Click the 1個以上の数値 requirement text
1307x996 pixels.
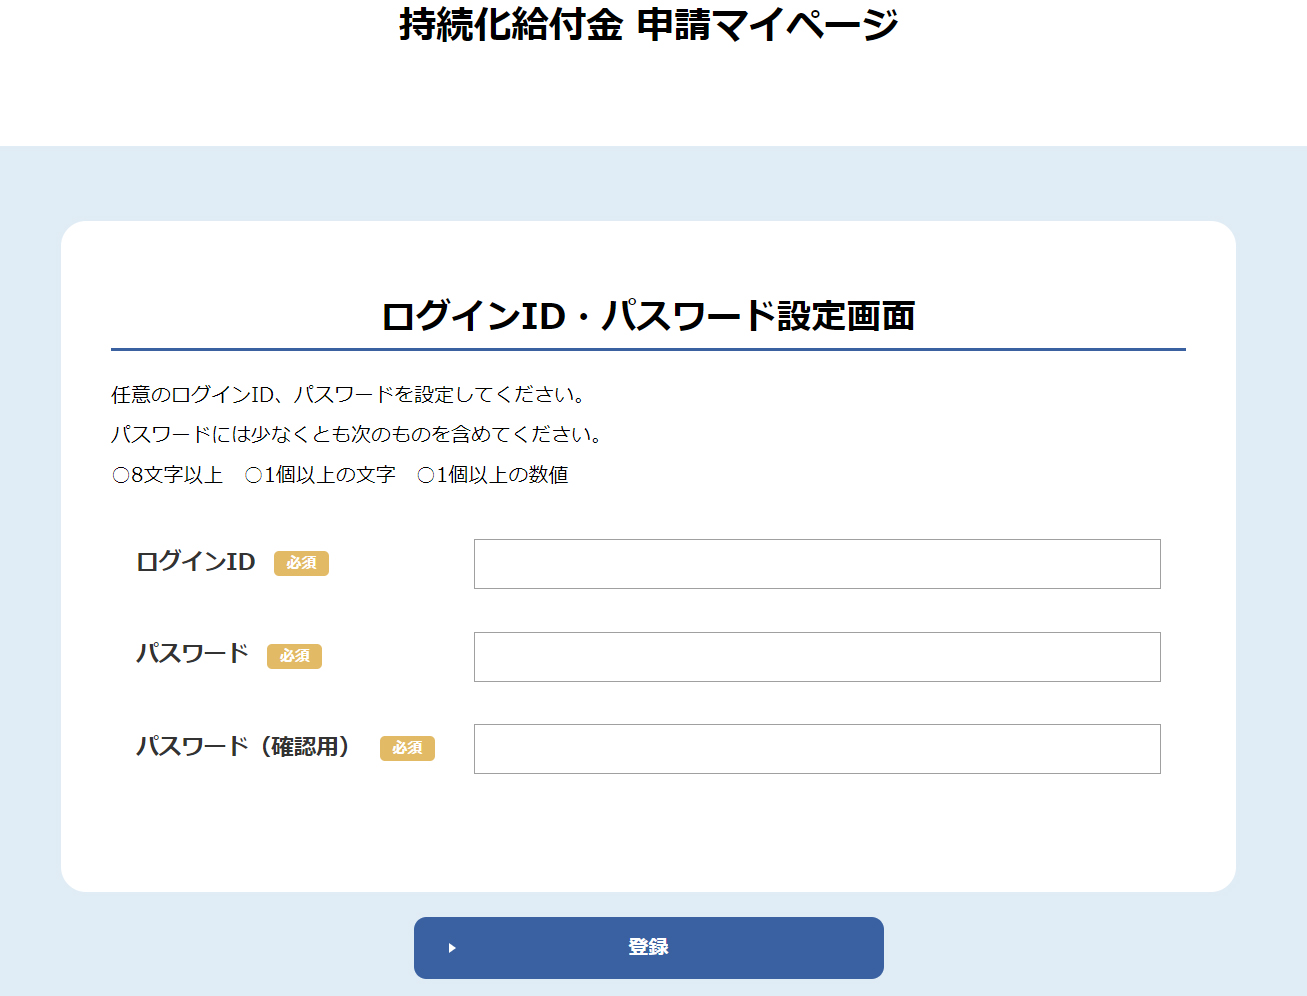pyautogui.click(x=493, y=475)
